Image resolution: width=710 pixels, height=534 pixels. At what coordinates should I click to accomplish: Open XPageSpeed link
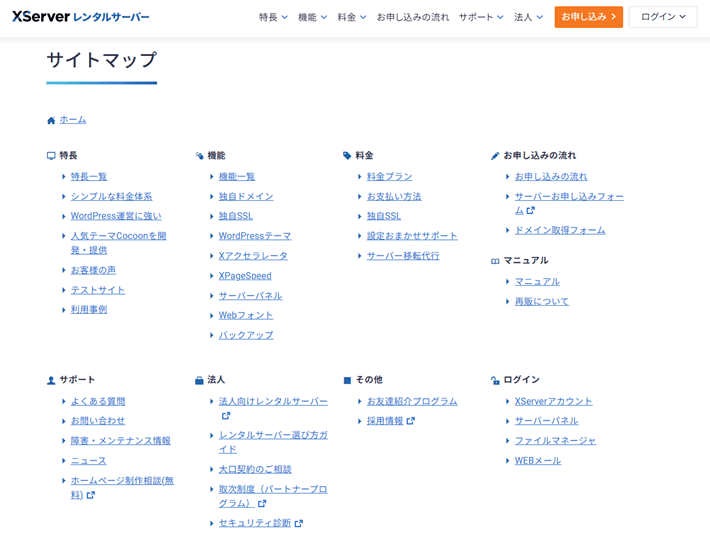coord(245,276)
